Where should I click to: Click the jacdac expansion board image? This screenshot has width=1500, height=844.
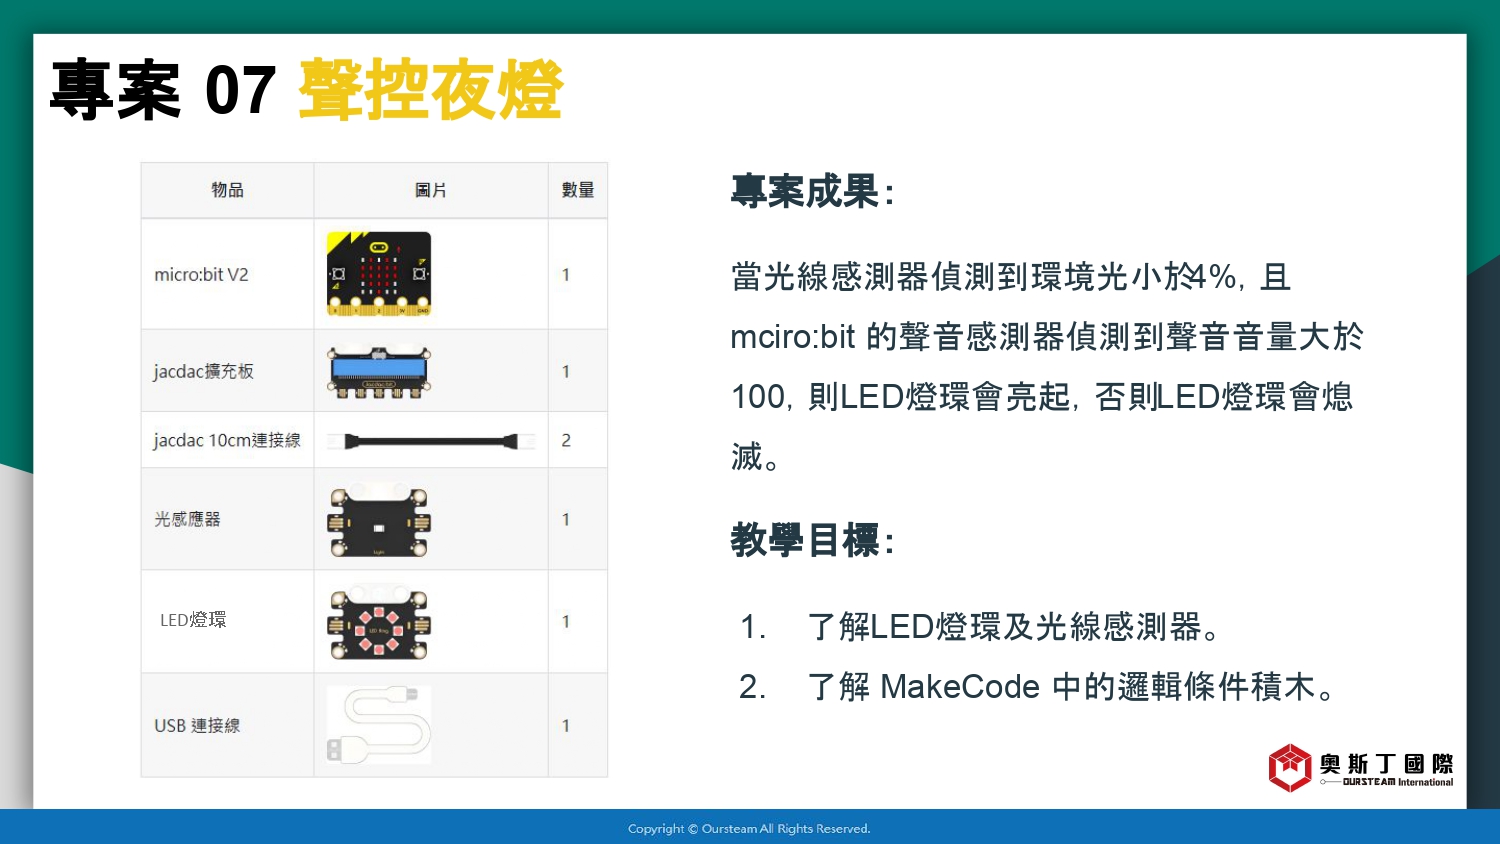pyautogui.click(x=379, y=372)
